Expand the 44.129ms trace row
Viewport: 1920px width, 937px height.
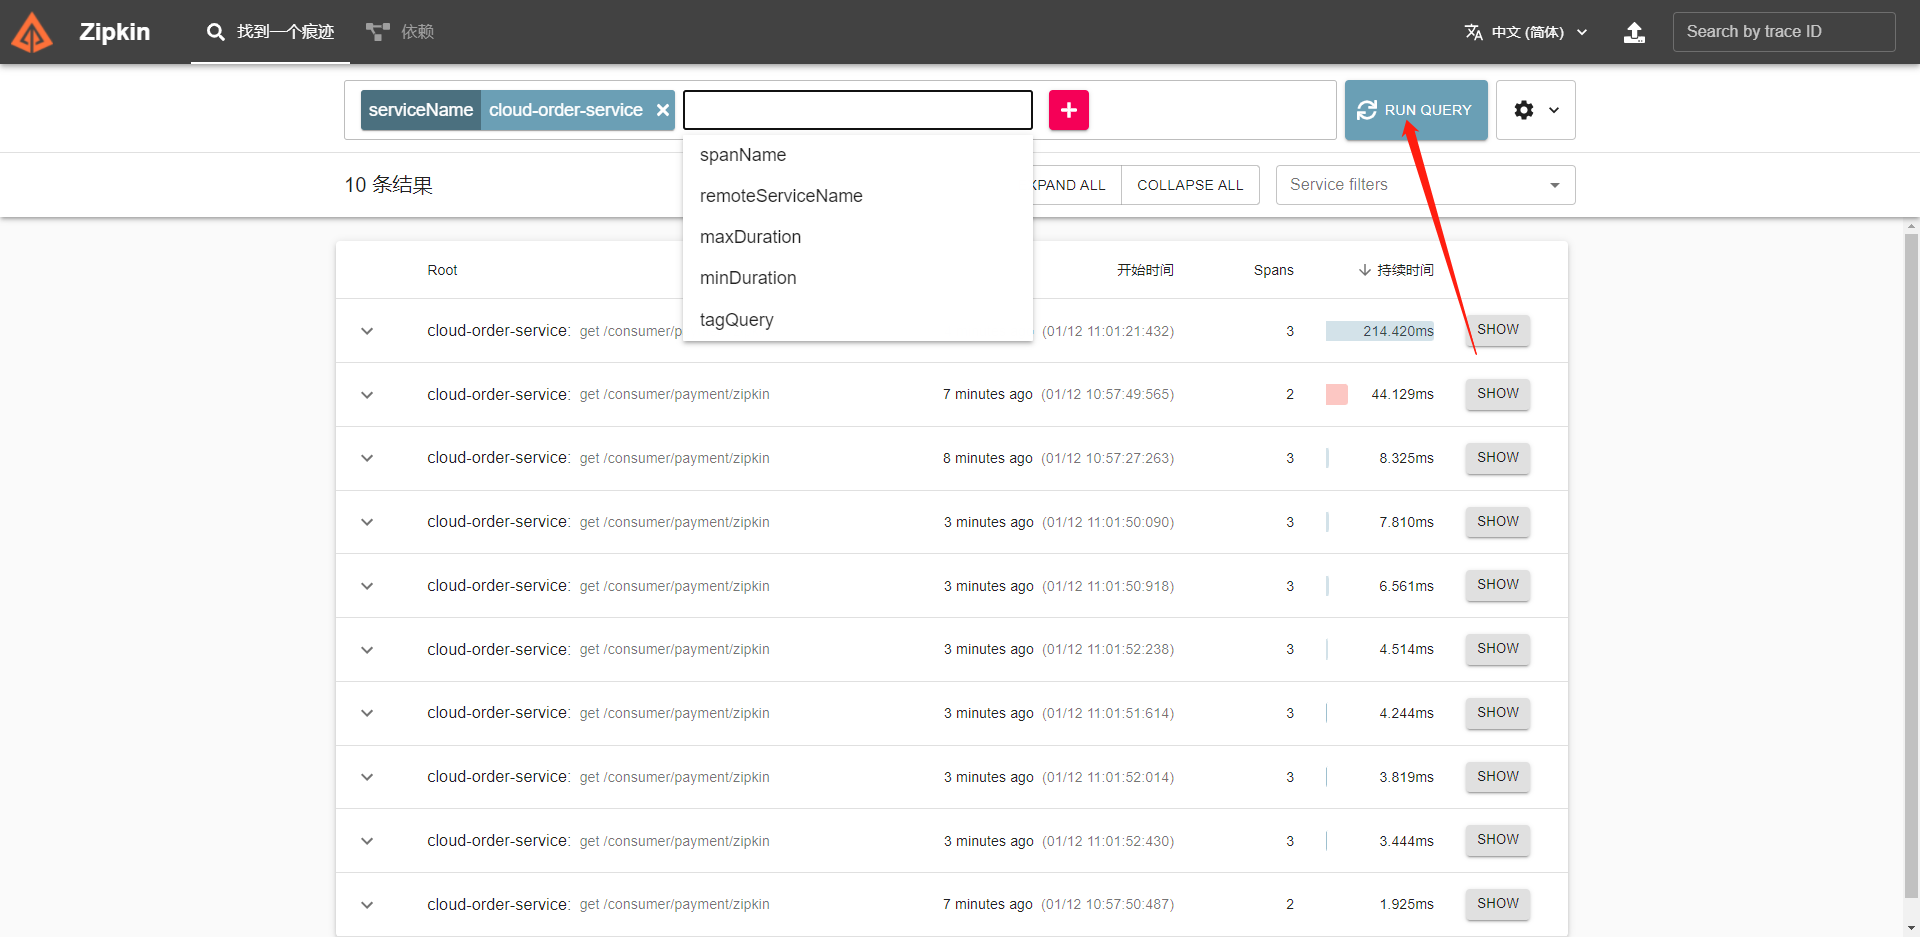coord(367,395)
